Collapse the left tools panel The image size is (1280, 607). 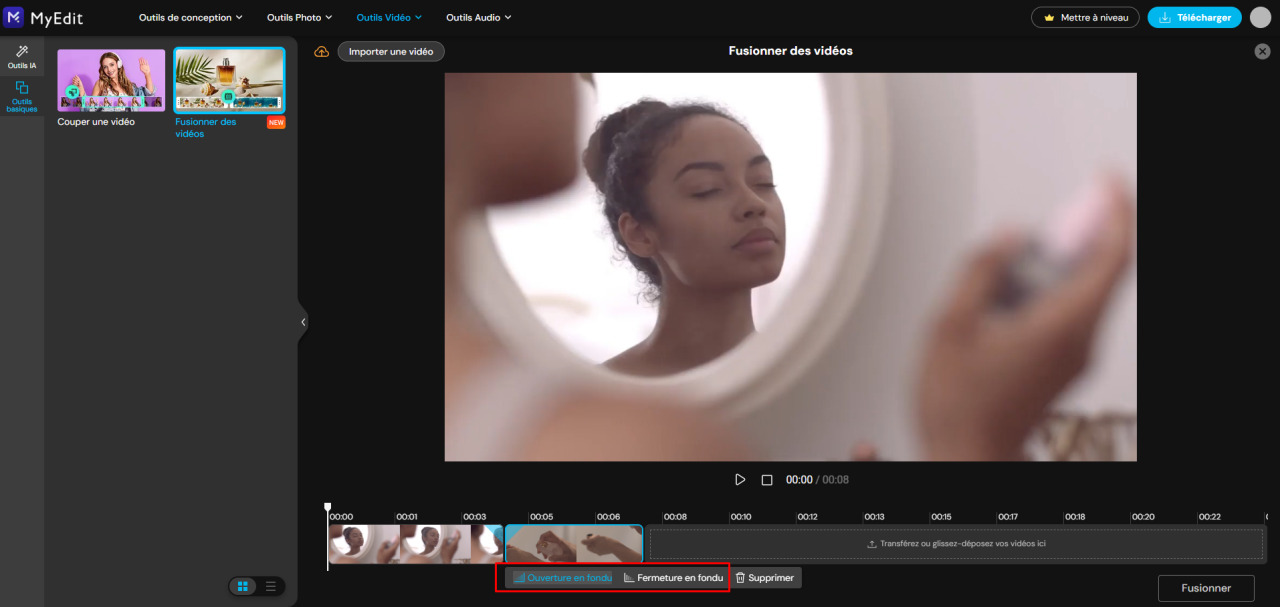tap(303, 322)
